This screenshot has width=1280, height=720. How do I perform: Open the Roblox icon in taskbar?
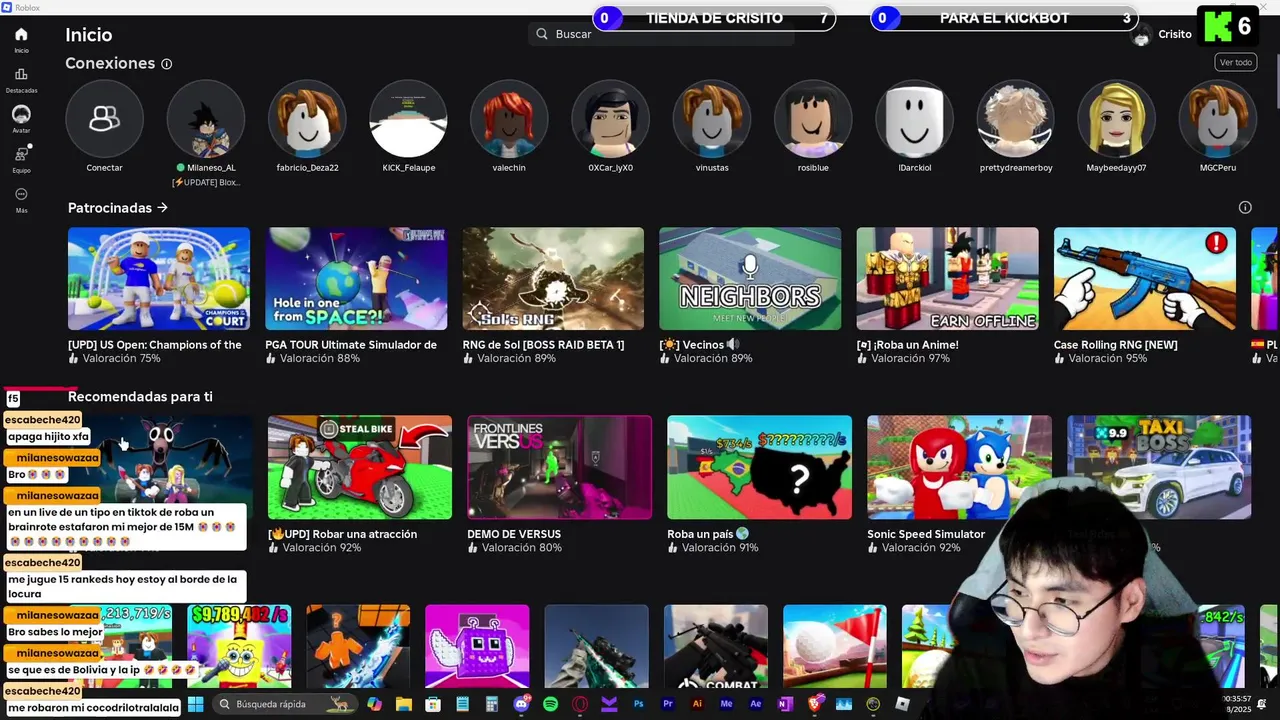(902, 704)
